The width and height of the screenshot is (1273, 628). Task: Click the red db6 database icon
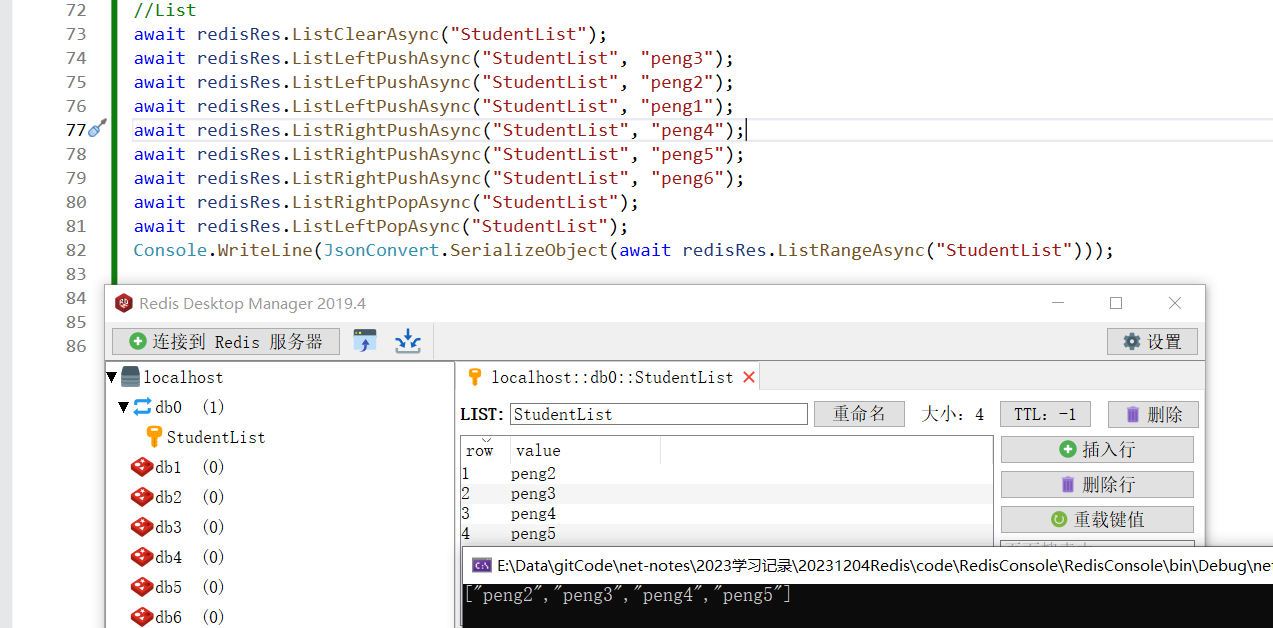click(x=142, y=617)
